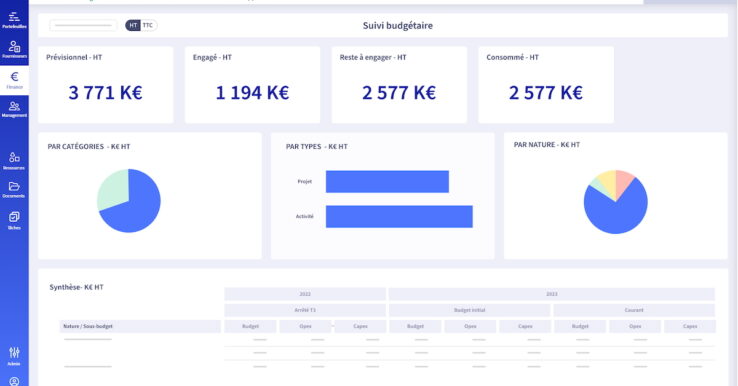Image resolution: width=738 pixels, height=386 pixels.
Task: Click the light green slice of categories pie
Action: [112, 188]
